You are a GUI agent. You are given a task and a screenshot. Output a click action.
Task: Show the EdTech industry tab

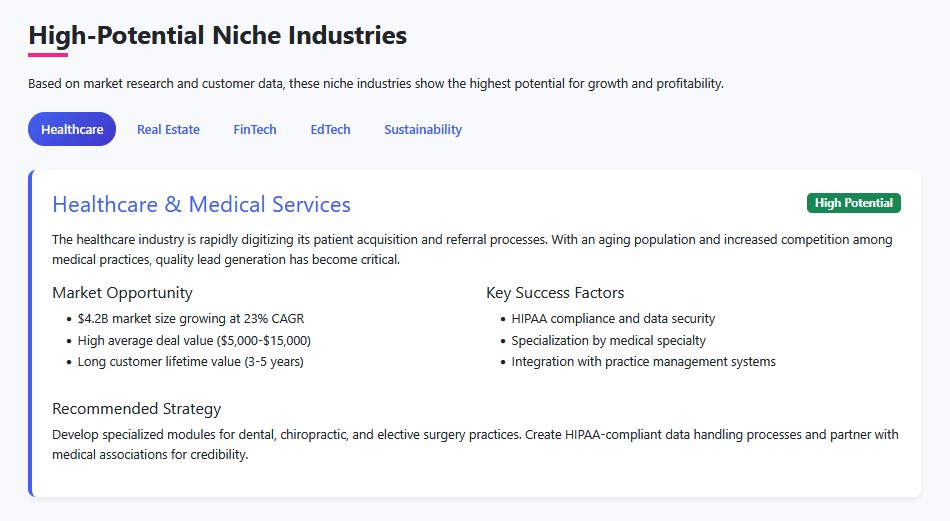point(330,129)
